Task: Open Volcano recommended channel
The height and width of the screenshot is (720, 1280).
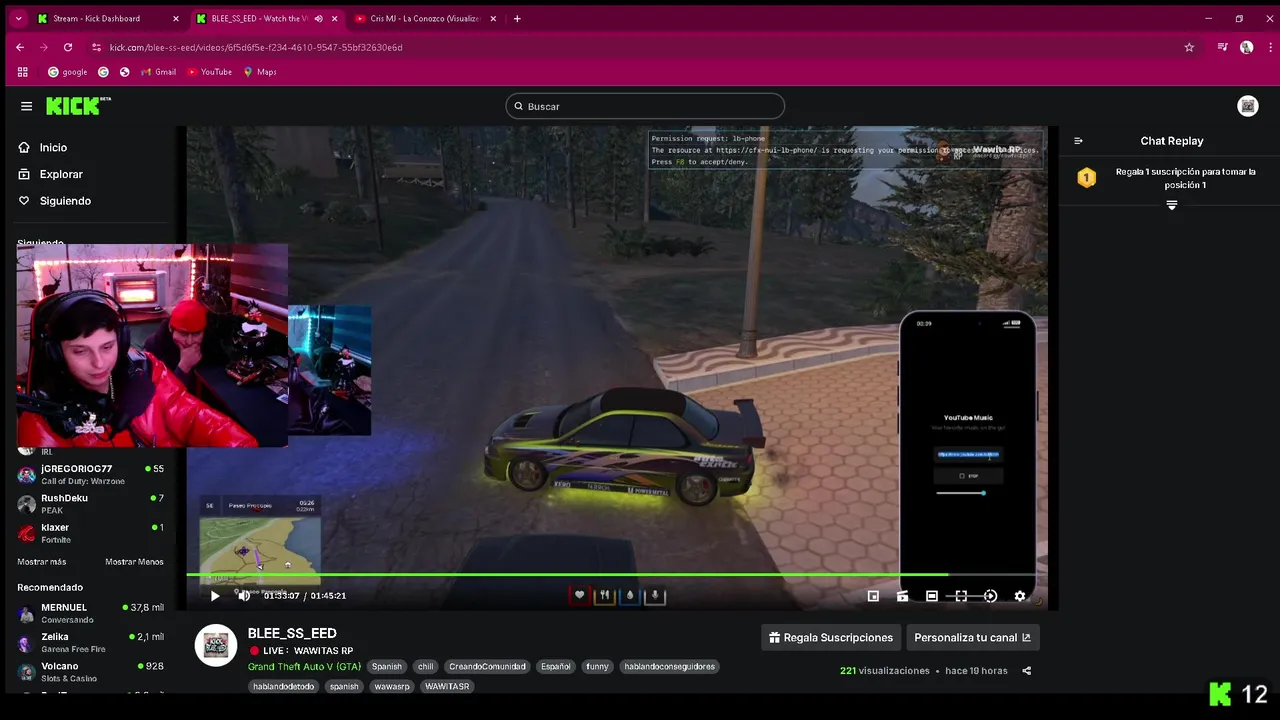Action: click(x=90, y=672)
